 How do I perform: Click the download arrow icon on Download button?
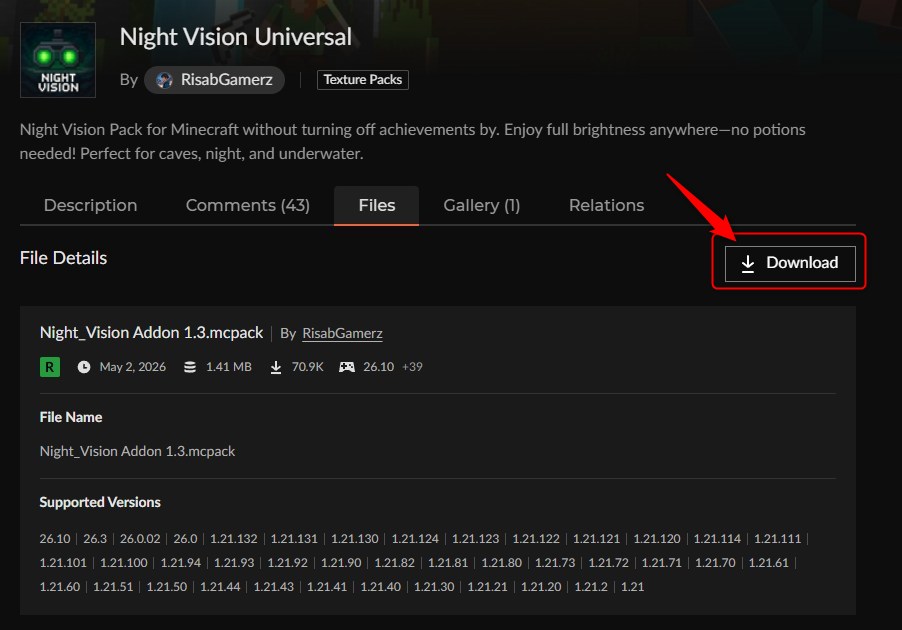click(x=748, y=264)
